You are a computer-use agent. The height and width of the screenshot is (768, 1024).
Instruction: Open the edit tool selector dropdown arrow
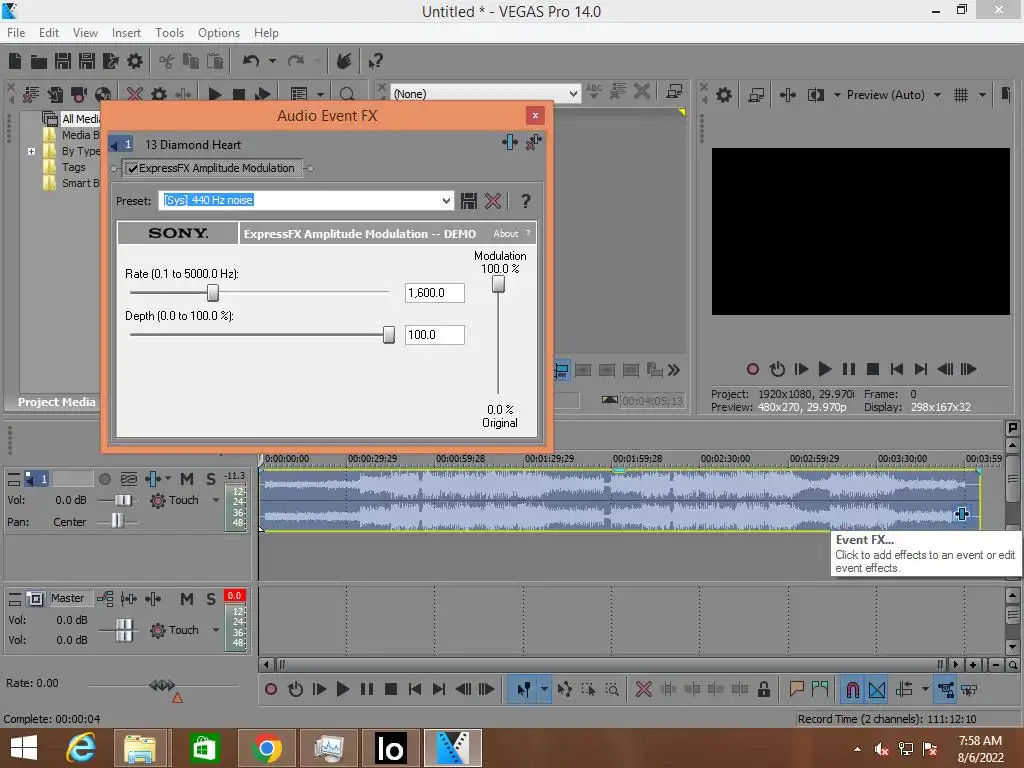coord(544,690)
